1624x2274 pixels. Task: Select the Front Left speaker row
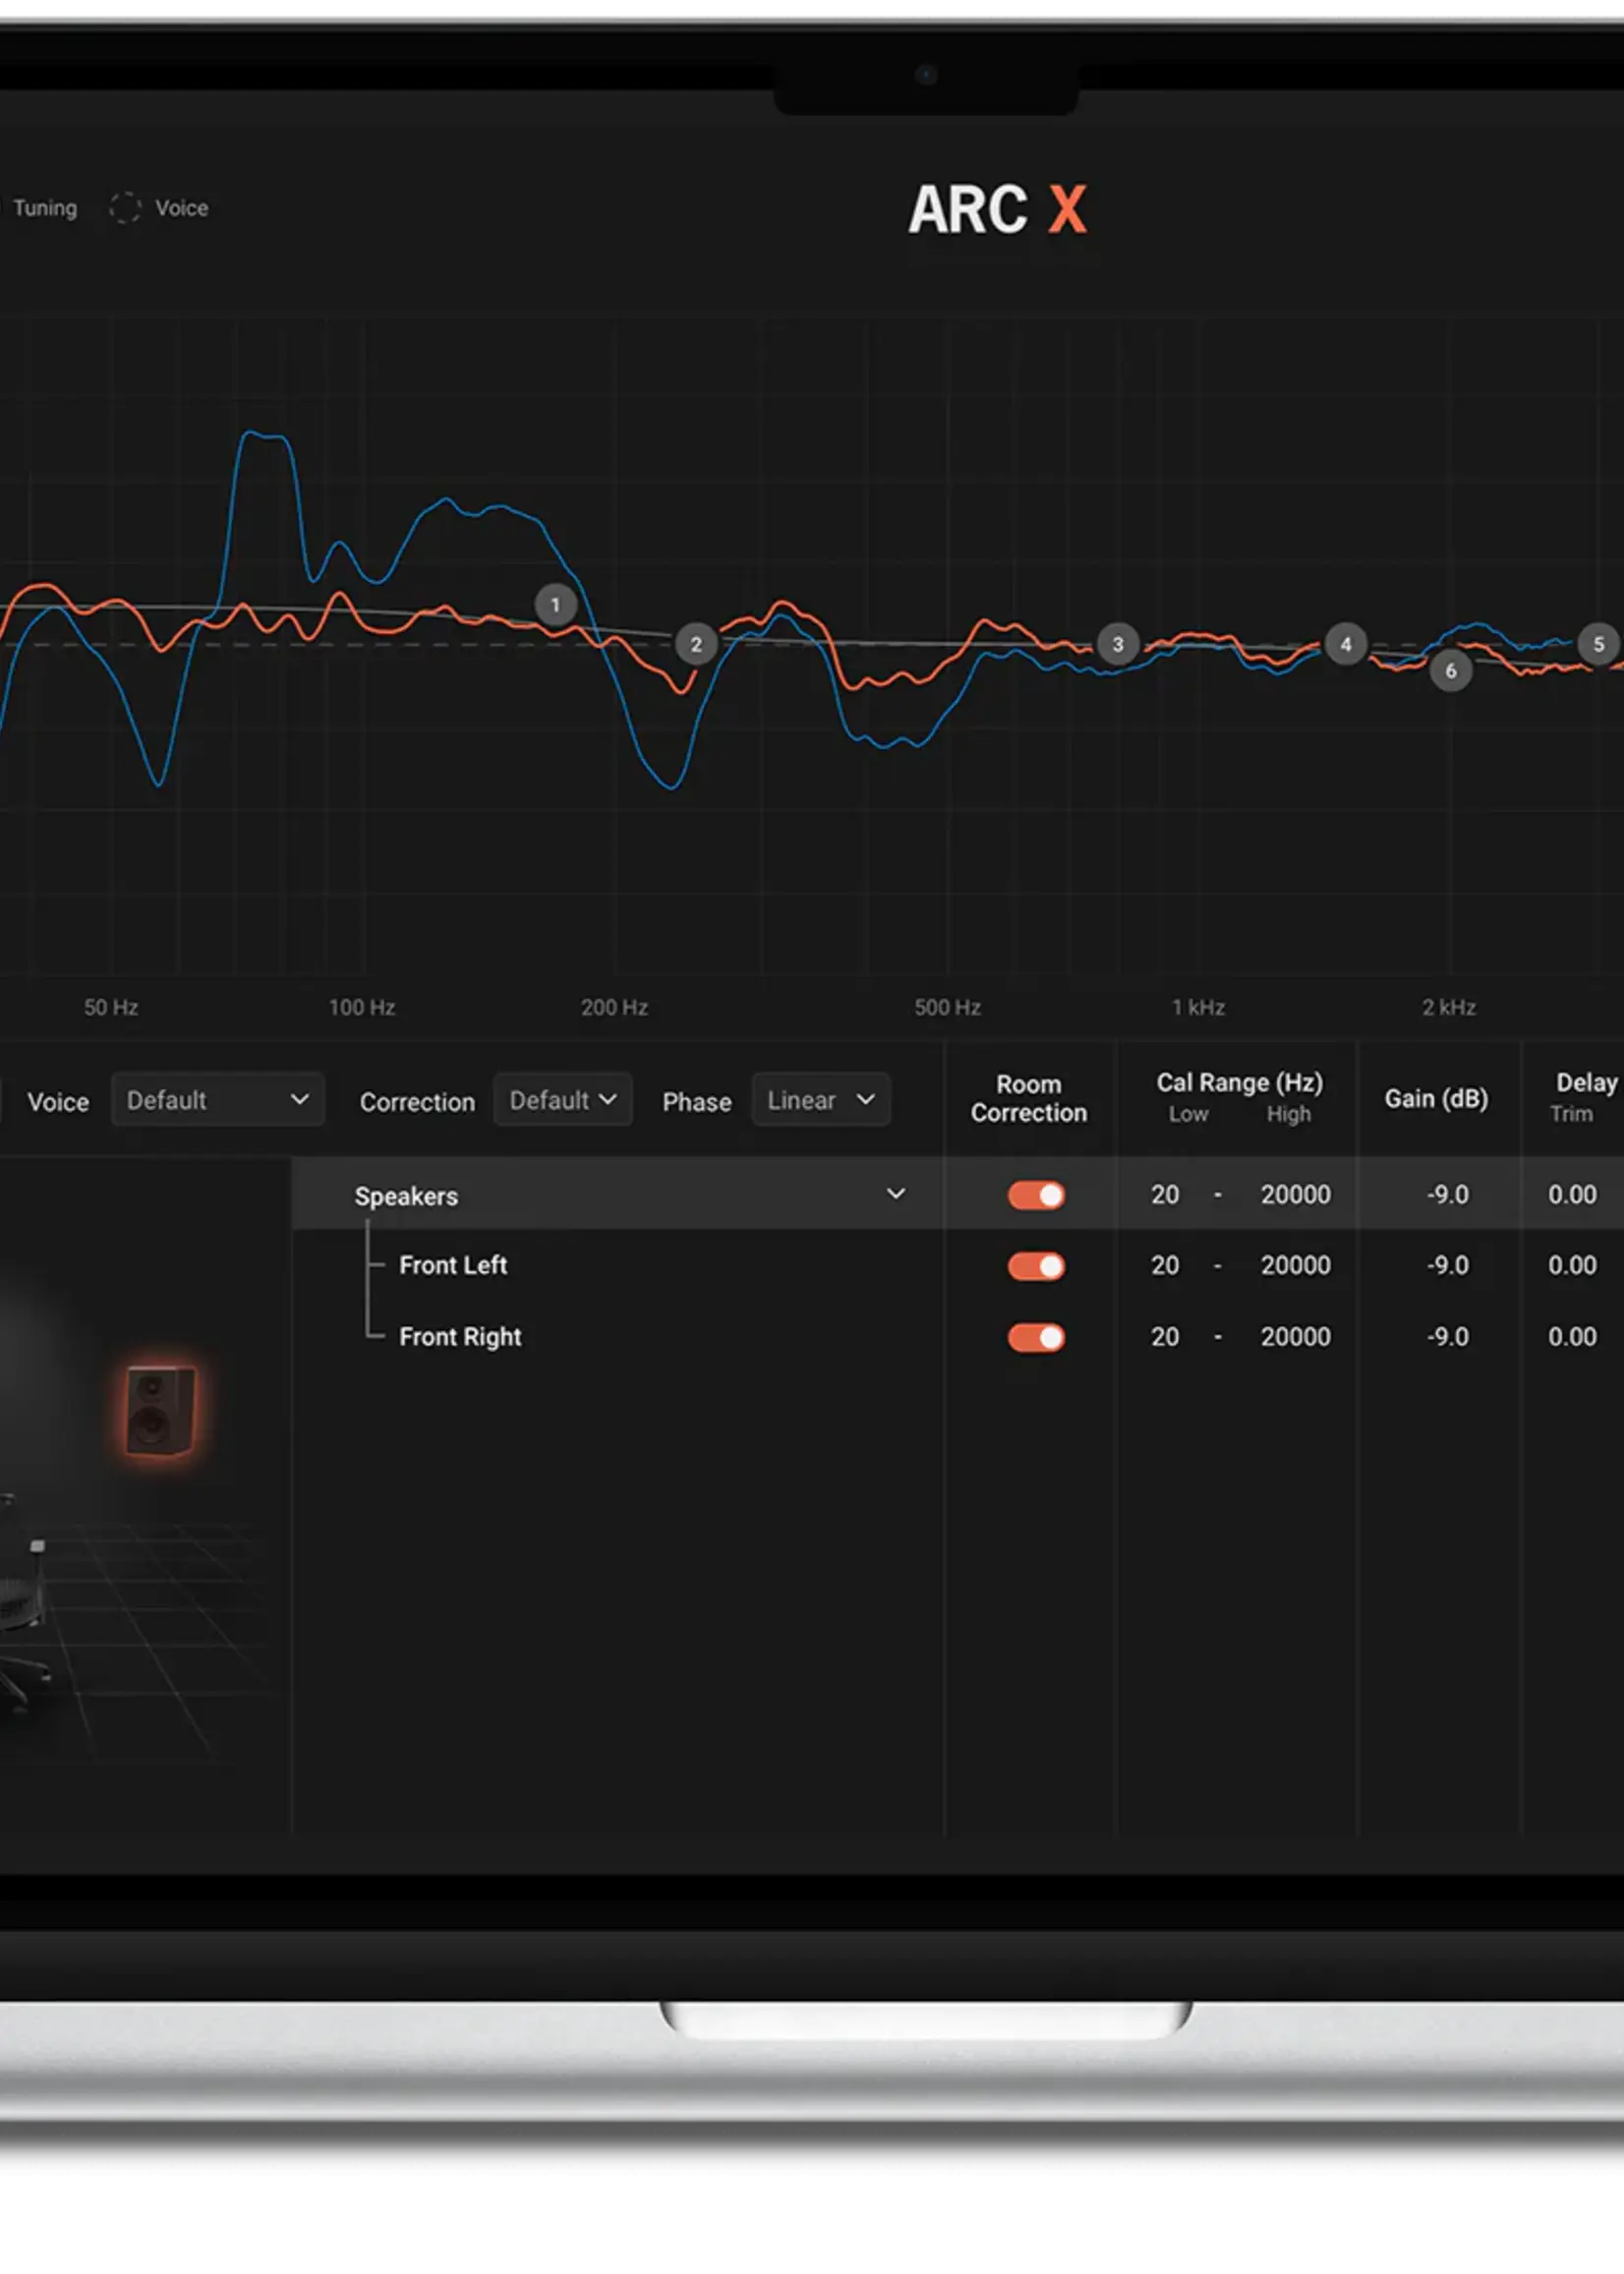[453, 1265]
